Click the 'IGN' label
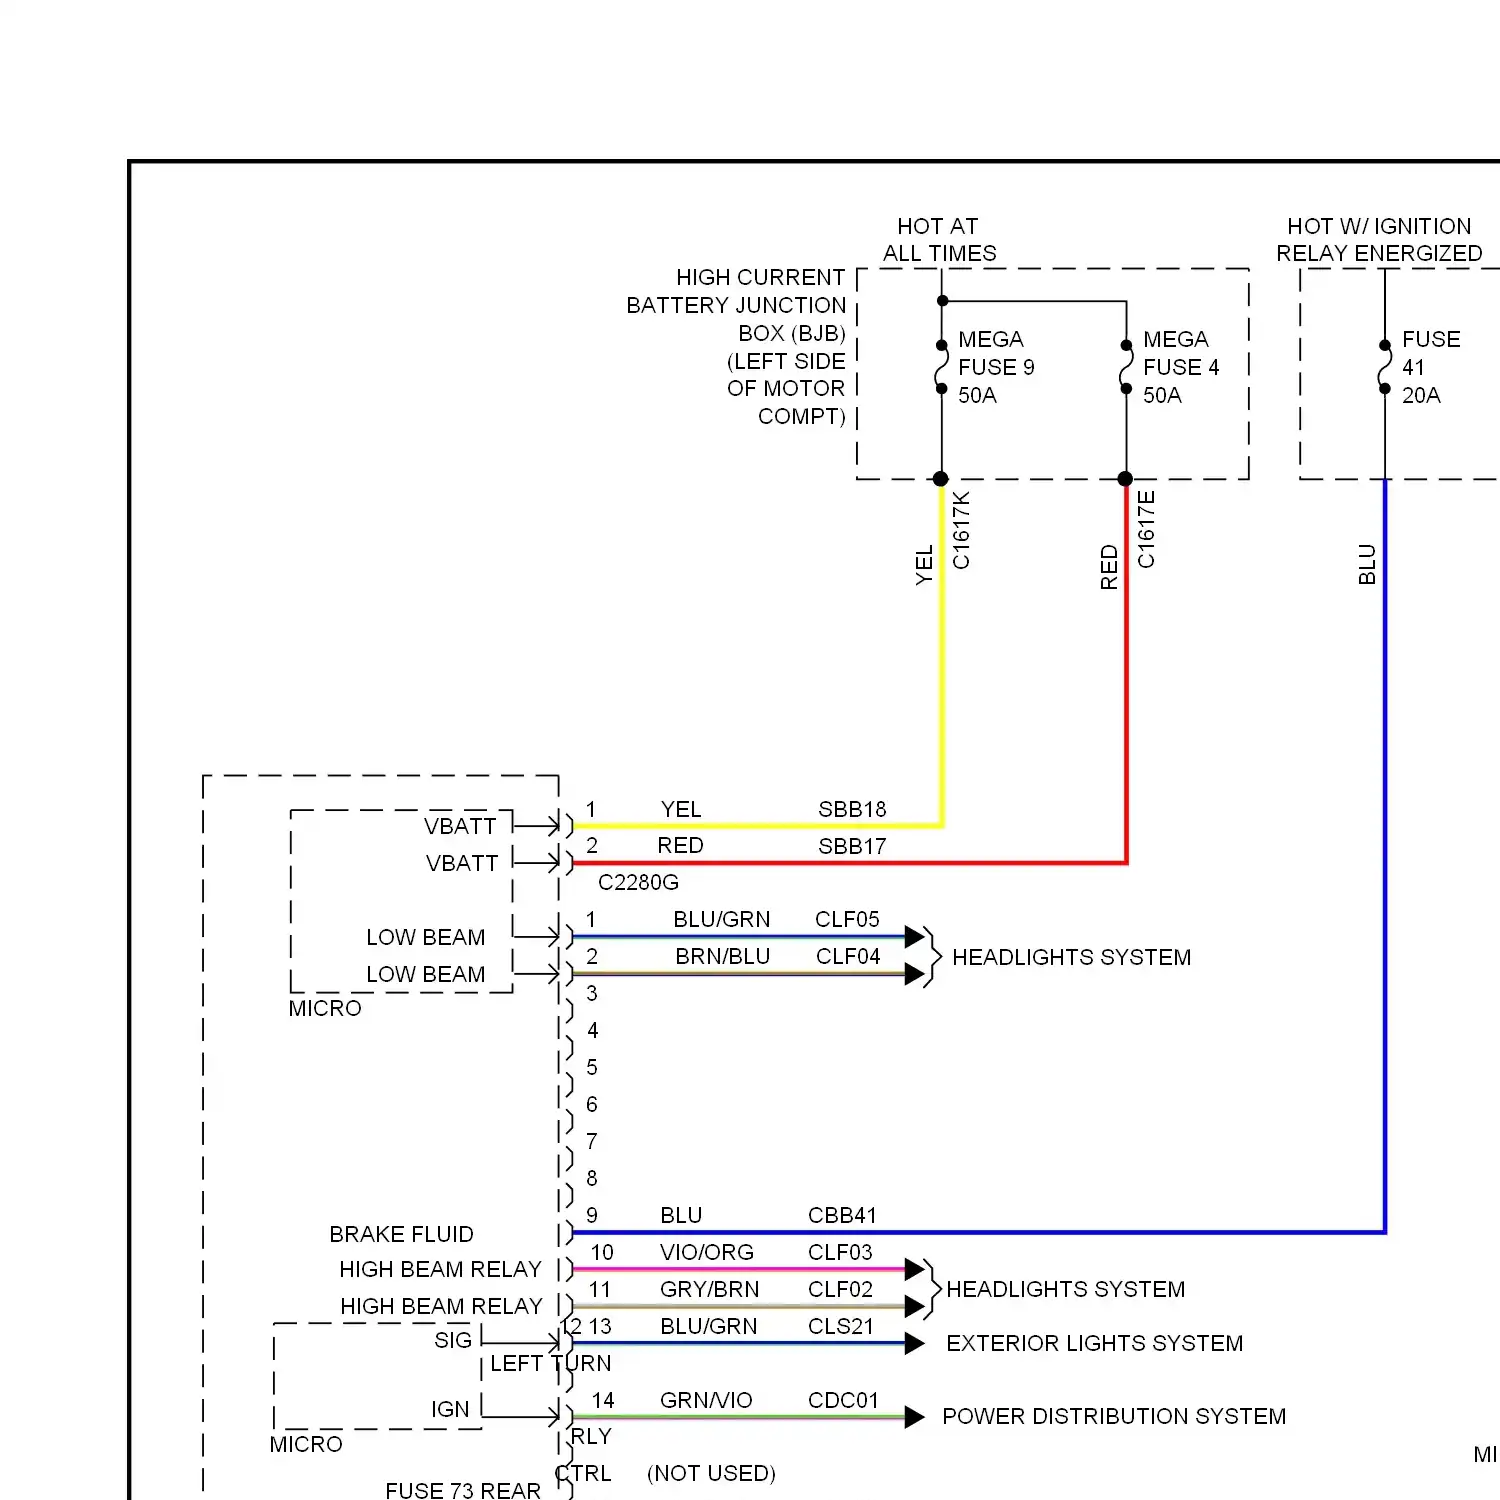The width and height of the screenshot is (1500, 1500). [x=450, y=1409]
